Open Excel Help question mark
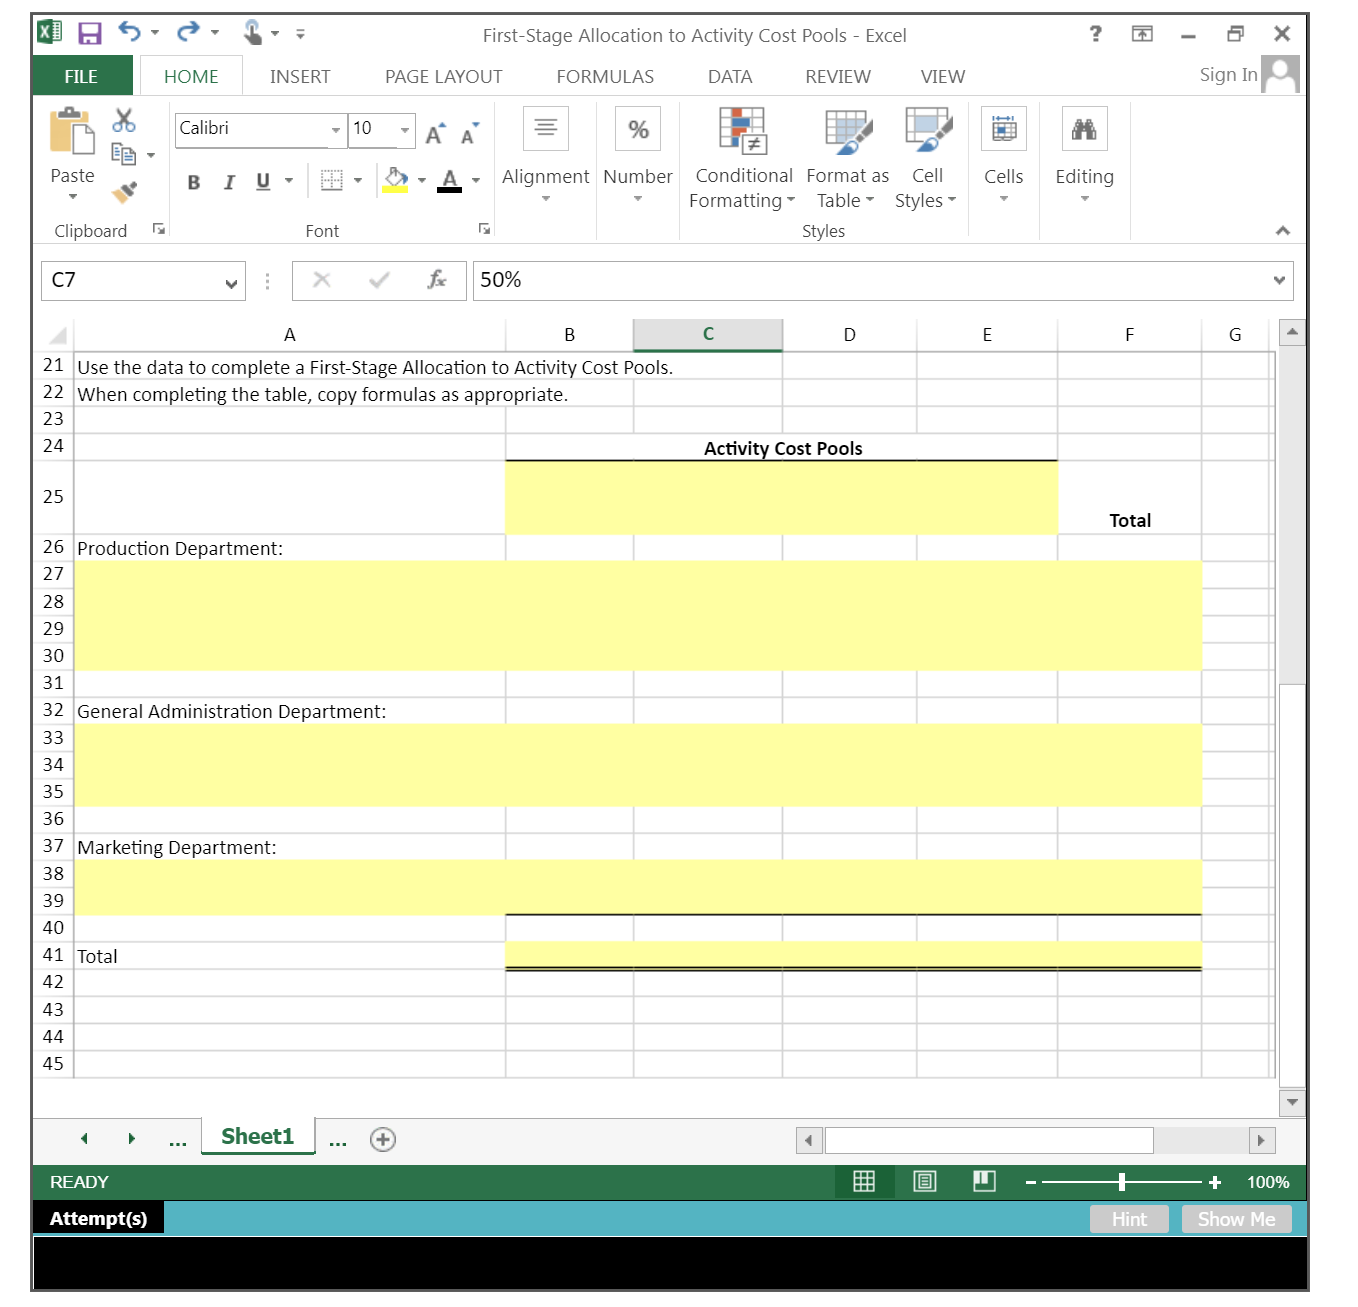The width and height of the screenshot is (1358, 1307). (1096, 34)
